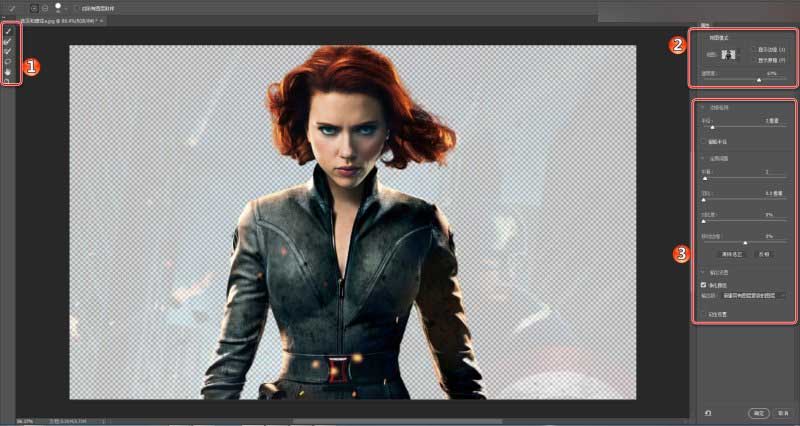Click the Properties panel title tab

705,25
